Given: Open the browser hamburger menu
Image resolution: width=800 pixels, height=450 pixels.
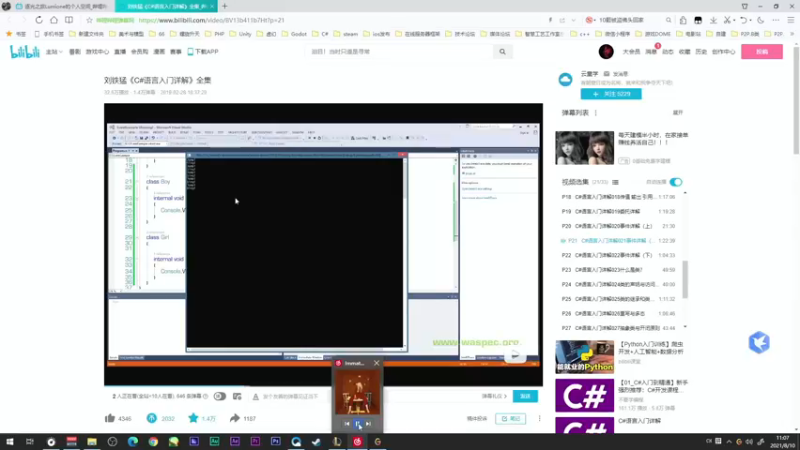Looking at the screenshot, I should coord(791,20).
